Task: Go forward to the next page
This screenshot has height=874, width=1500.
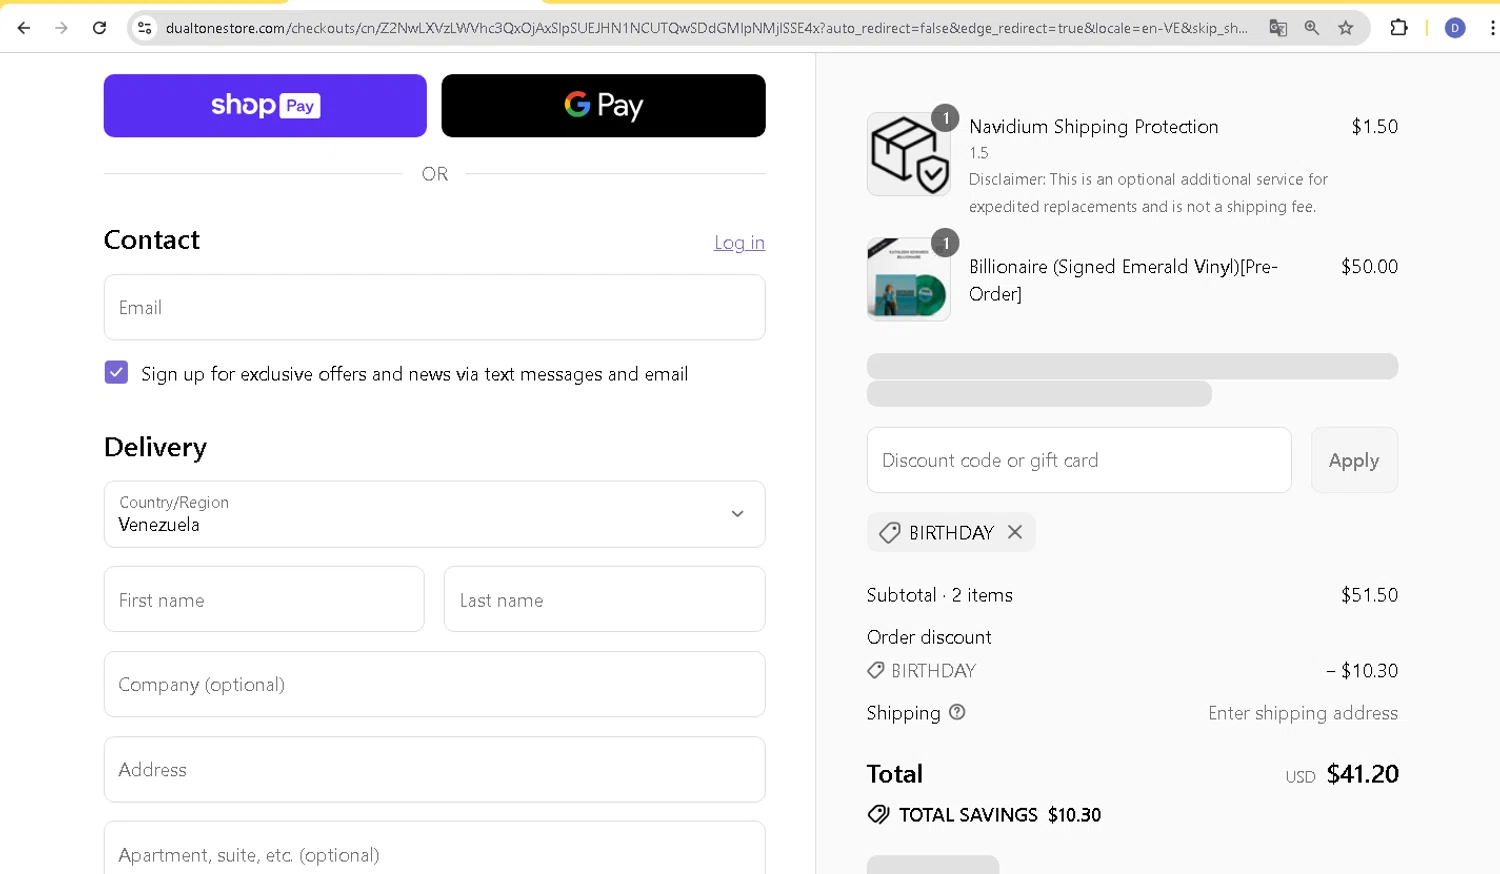Action: click(62, 28)
